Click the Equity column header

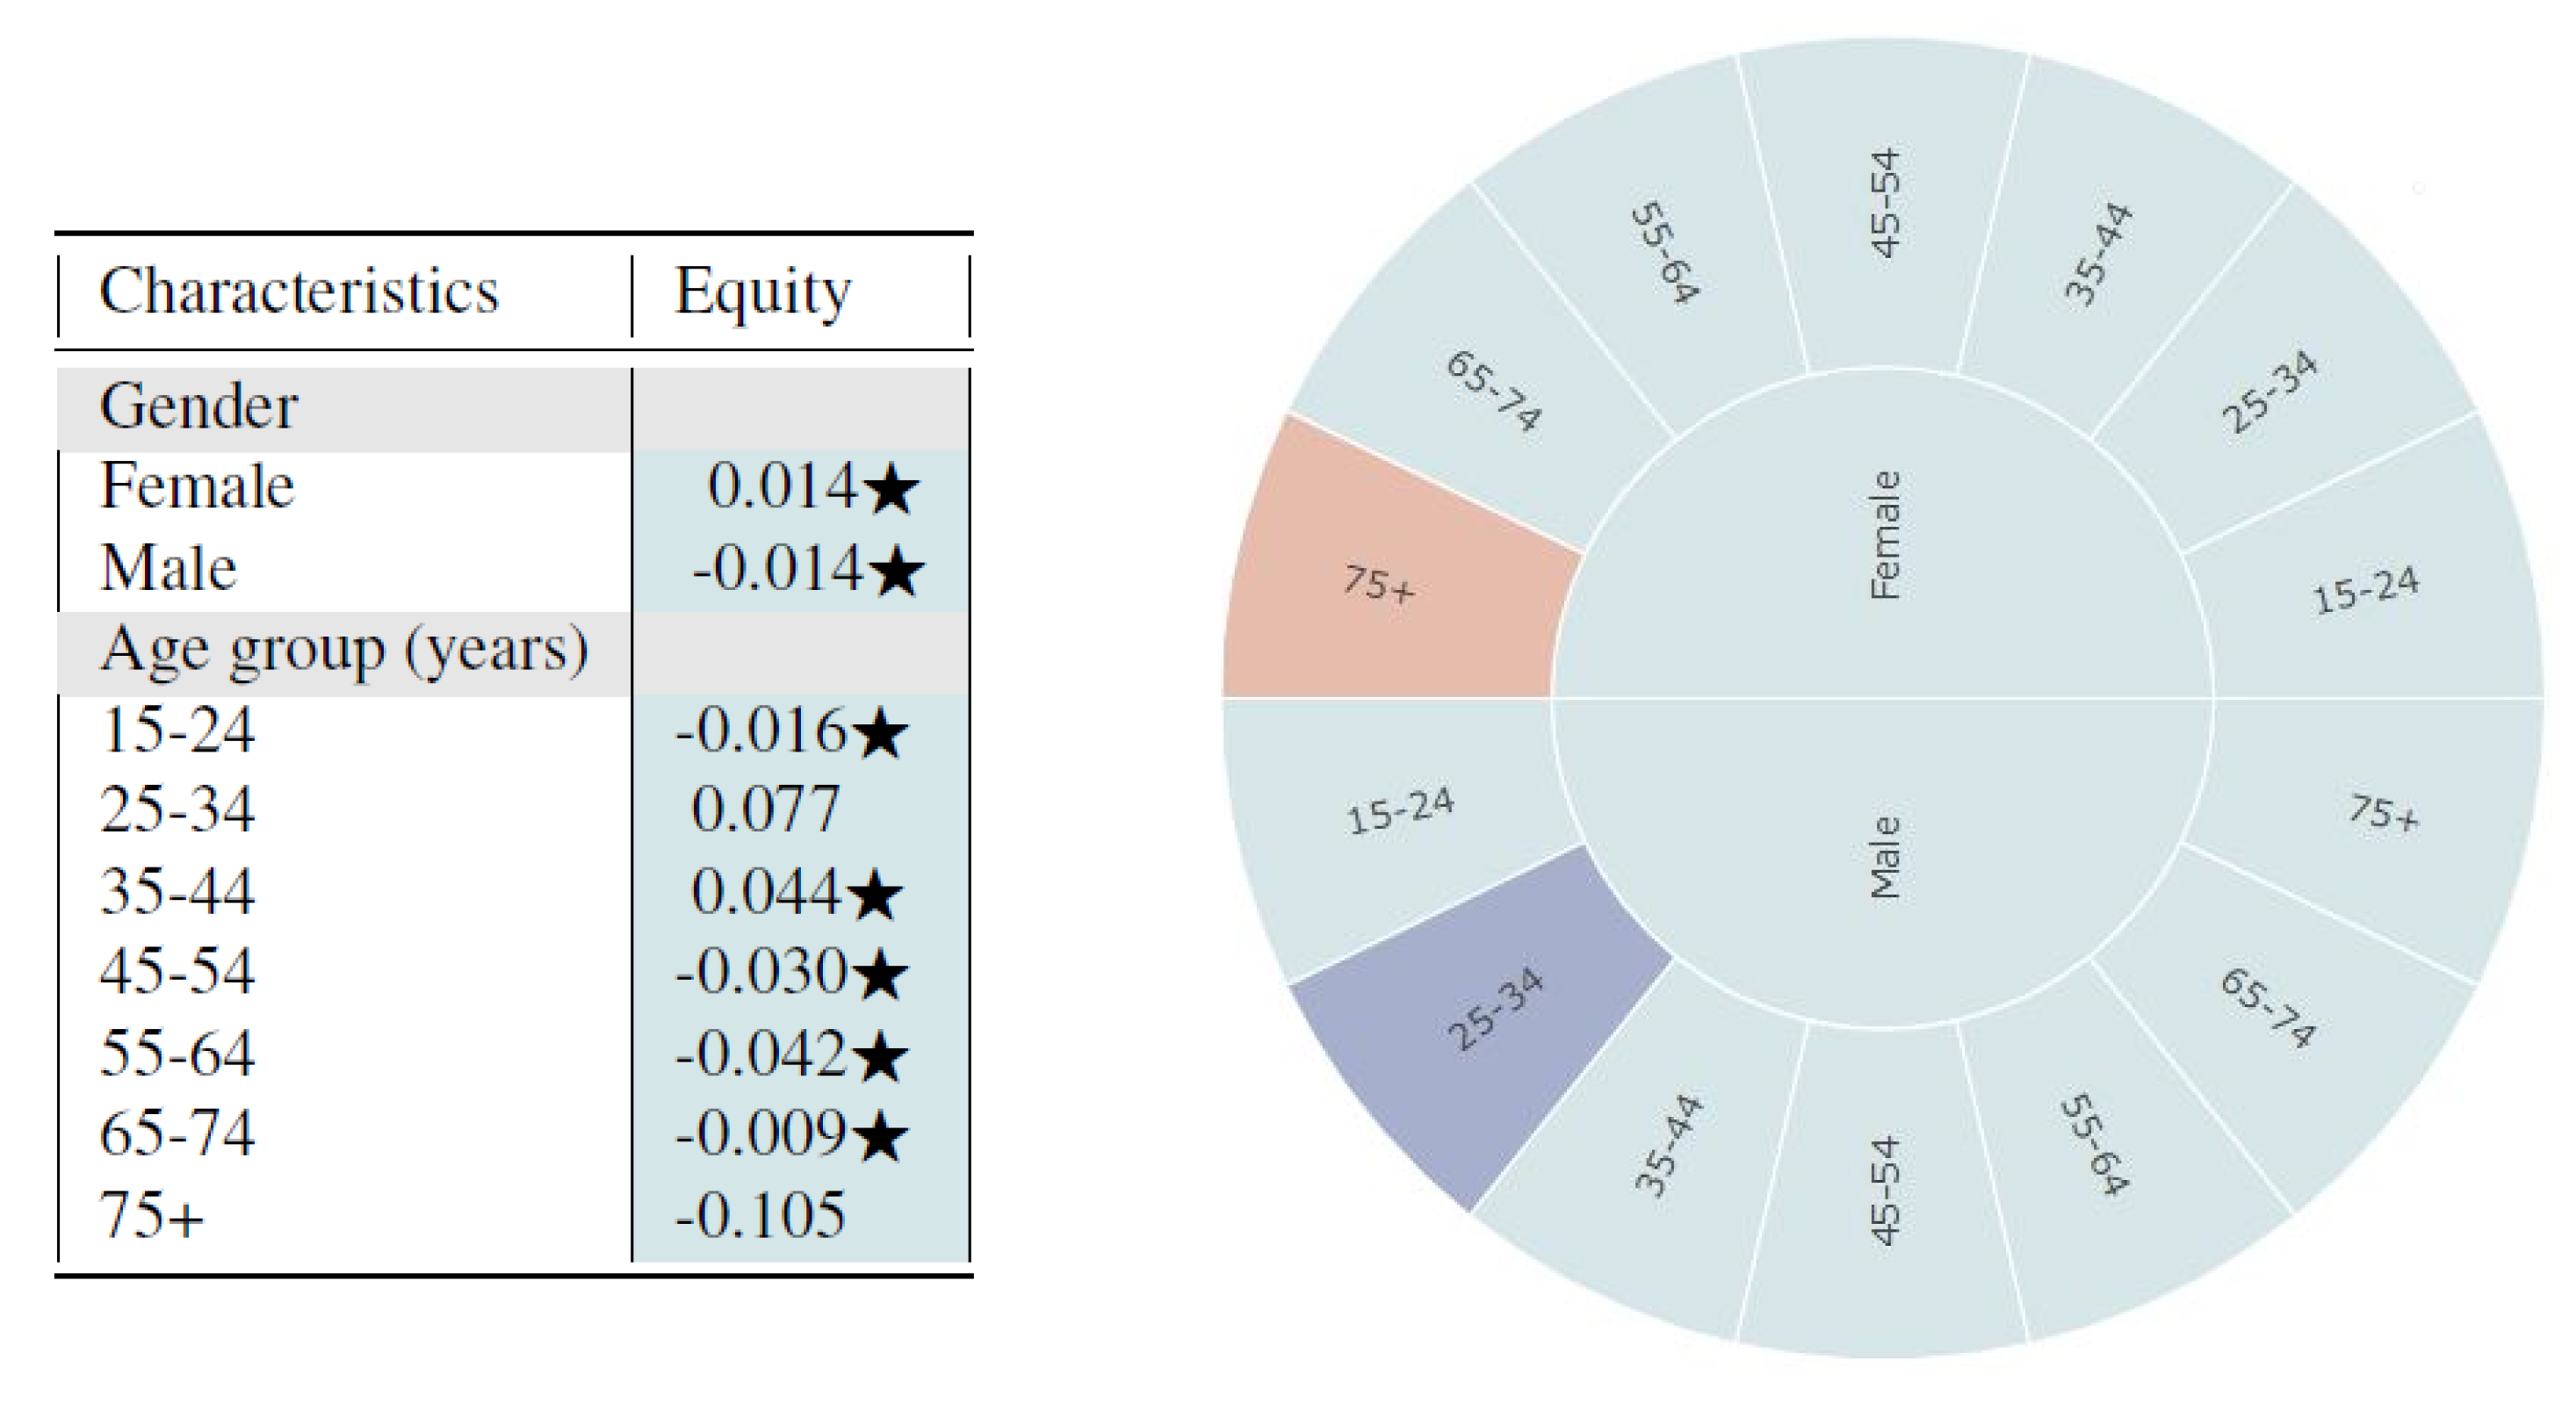762,292
